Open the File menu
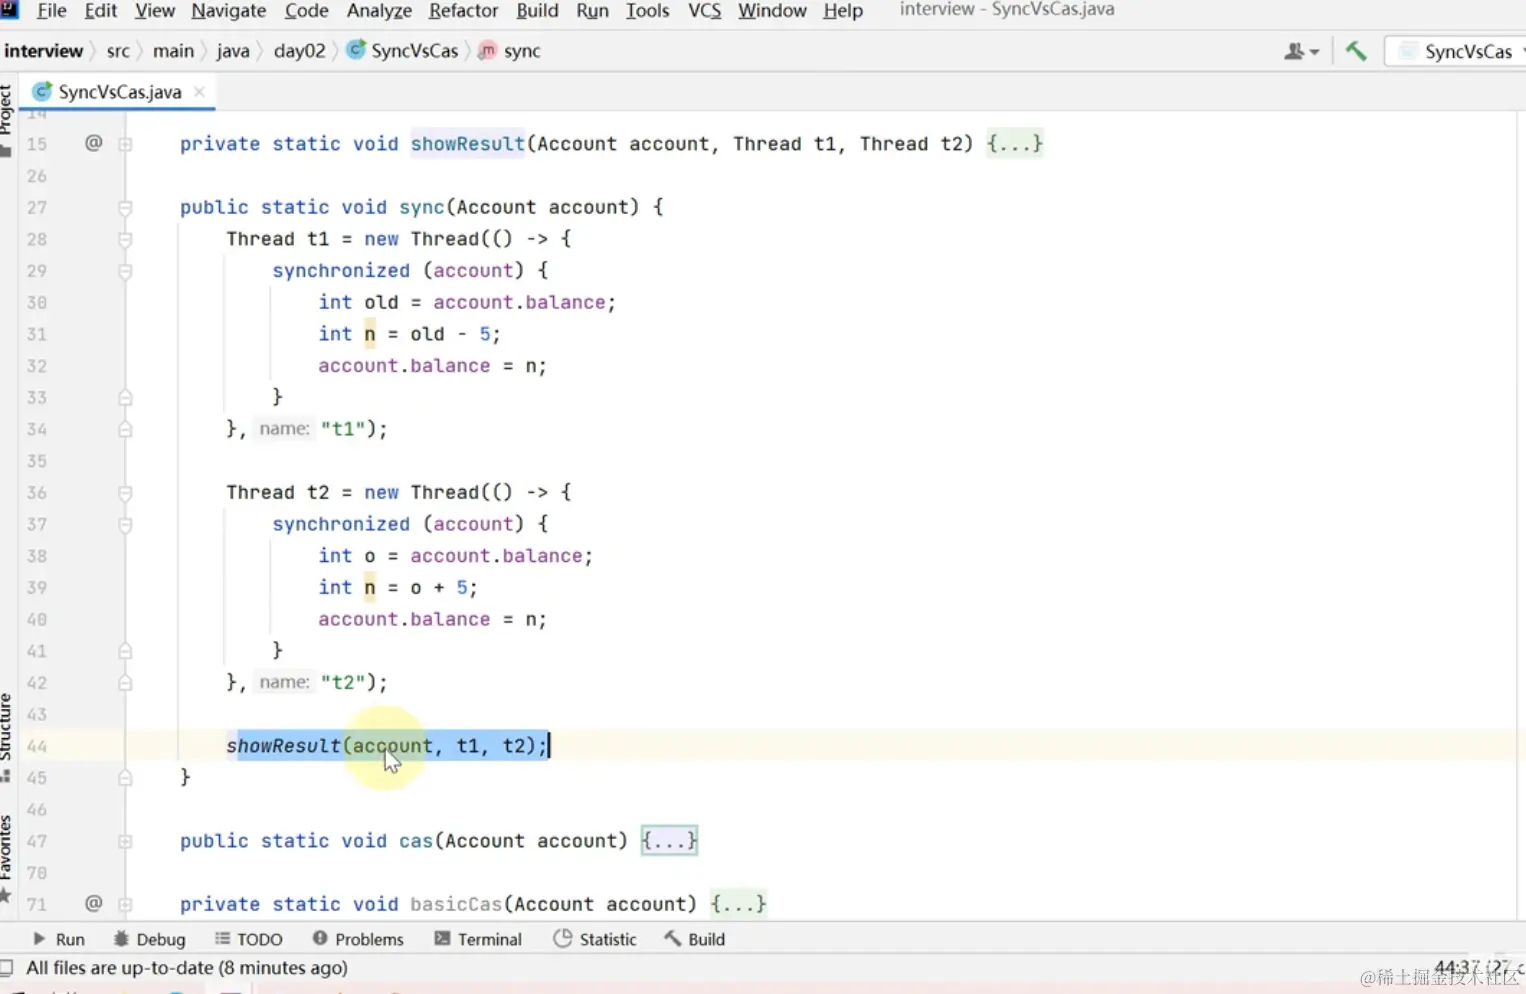Image resolution: width=1526 pixels, height=994 pixels. point(52,11)
